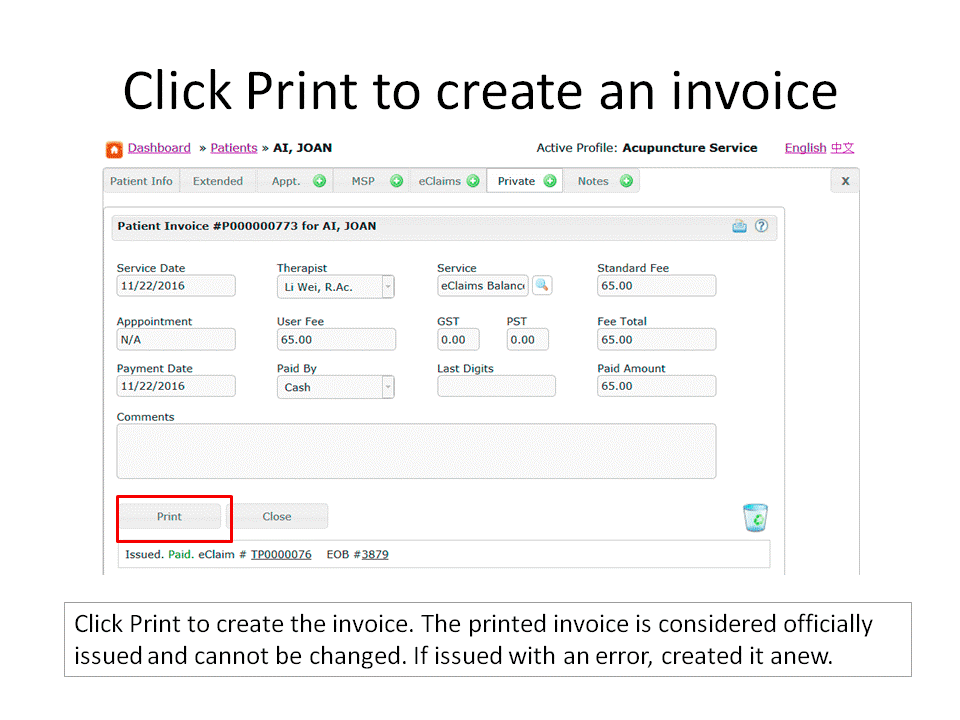Click the green plus icon on Notes tab
The height and width of the screenshot is (720, 960).
626,181
